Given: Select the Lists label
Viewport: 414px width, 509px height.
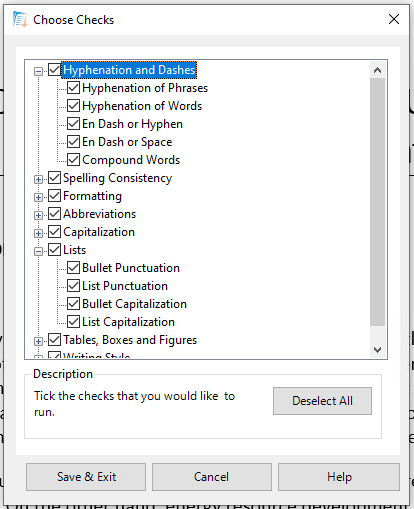Looking at the screenshot, I should [x=74, y=250].
